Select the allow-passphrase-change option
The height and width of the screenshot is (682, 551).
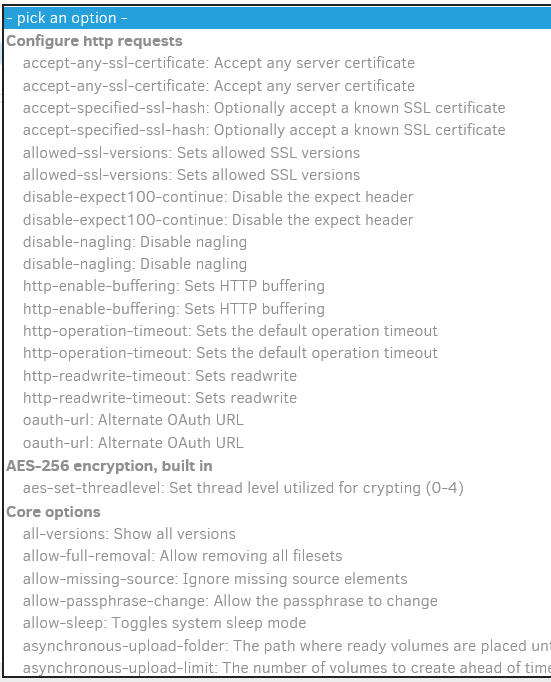(277, 601)
